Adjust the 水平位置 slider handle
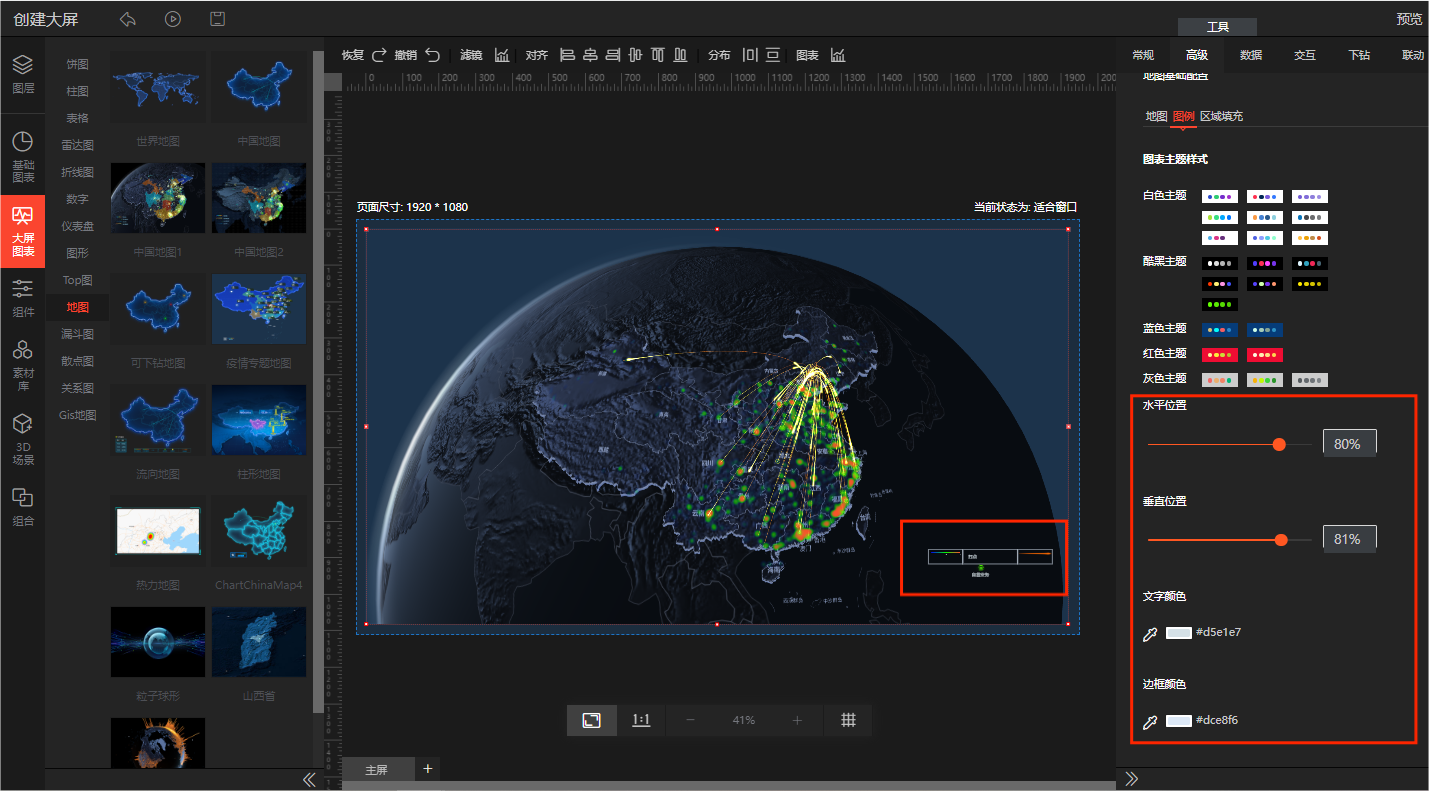 [x=1279, y=444]
